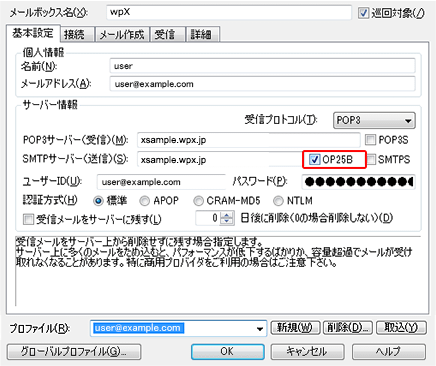The image size is (436, 366).
Task: Click the キャンセル button
Action: click(x=307, y=351)
